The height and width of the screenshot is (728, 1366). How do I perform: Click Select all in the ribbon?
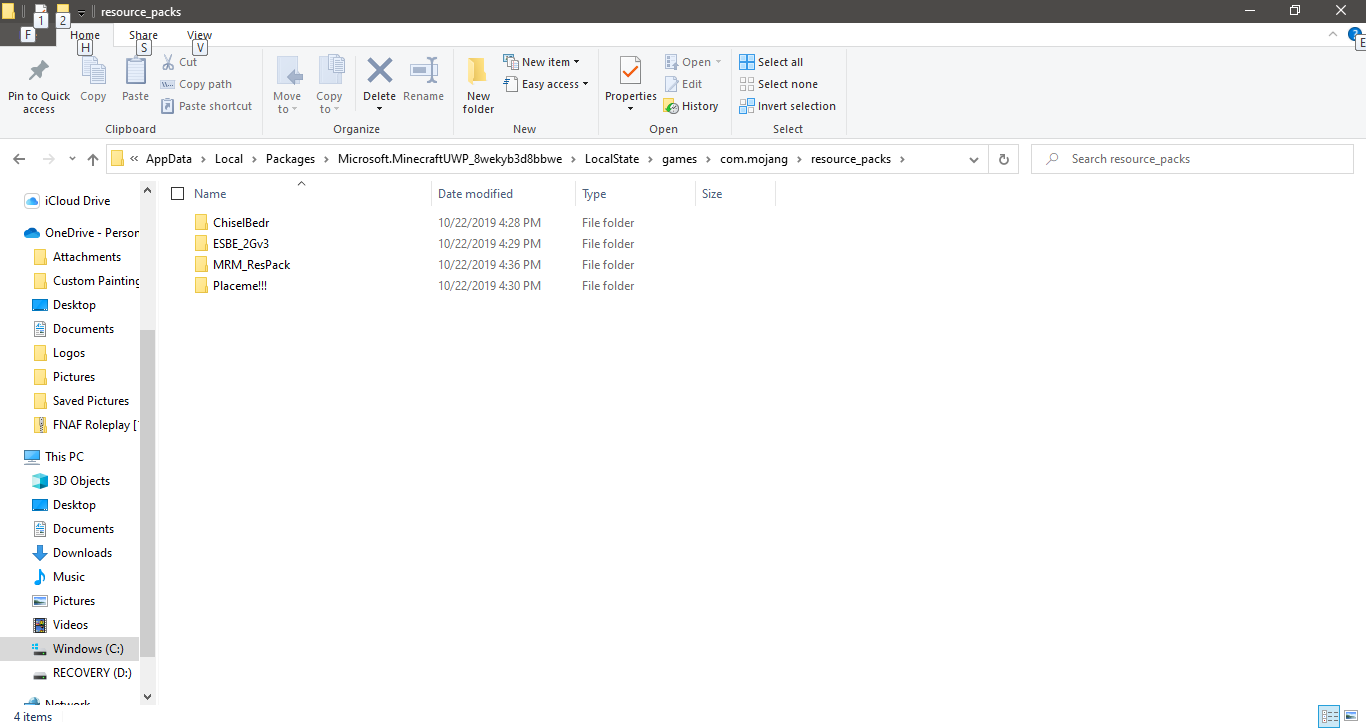[x=771, y=62]
